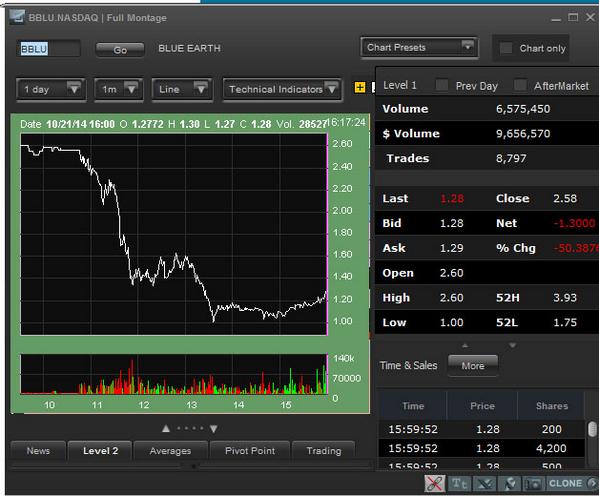Click the arrow icon next to CLONE
Image resolution: width=599 pixels, height=496 pixels.
[593, 483]
